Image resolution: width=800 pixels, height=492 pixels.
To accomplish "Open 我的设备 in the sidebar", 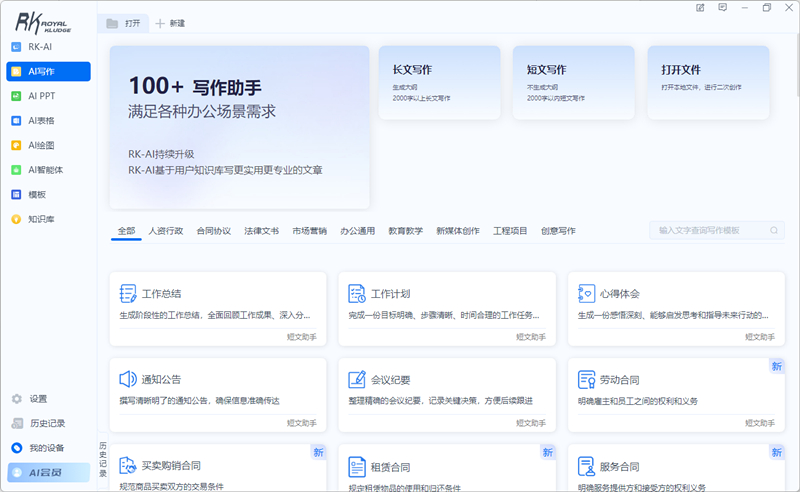I will coord(38,448).
